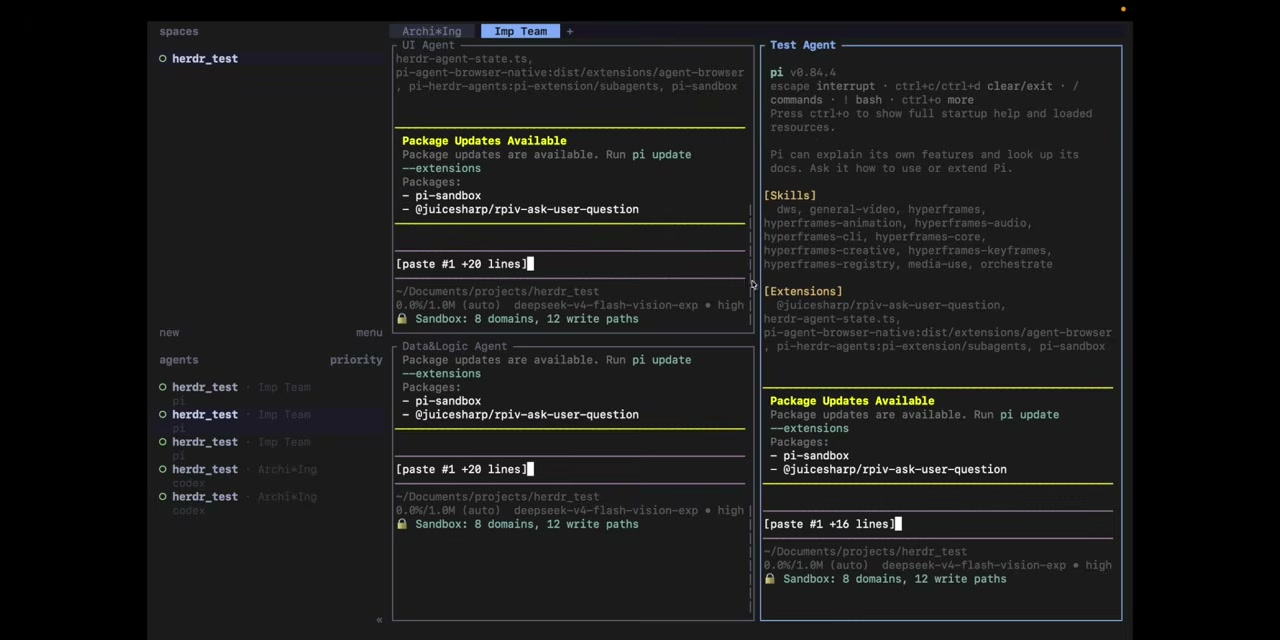Select the Imp Team tab

click(520, 31)
